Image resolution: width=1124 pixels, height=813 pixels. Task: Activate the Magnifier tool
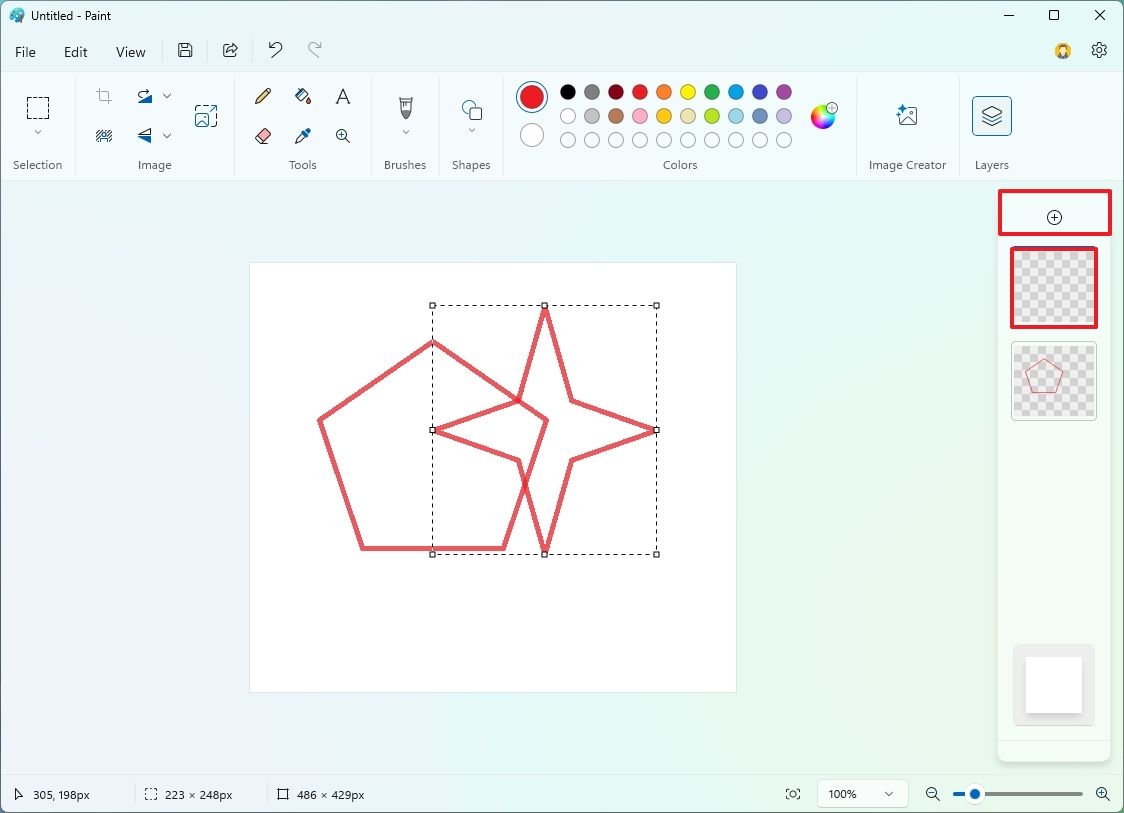tap(342, 136)
